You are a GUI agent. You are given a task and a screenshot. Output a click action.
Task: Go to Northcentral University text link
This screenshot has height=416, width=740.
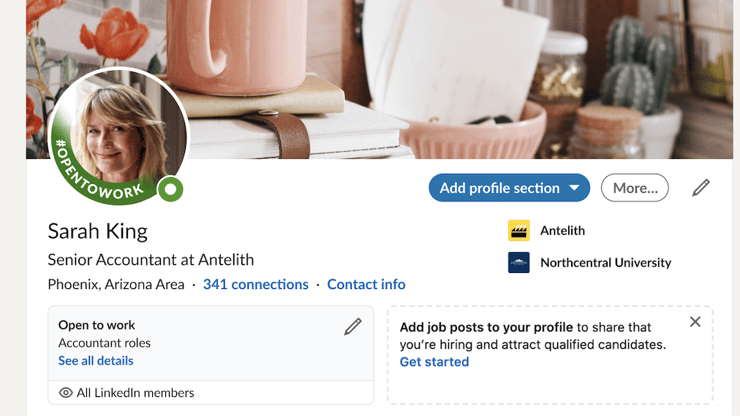[605, 263]
